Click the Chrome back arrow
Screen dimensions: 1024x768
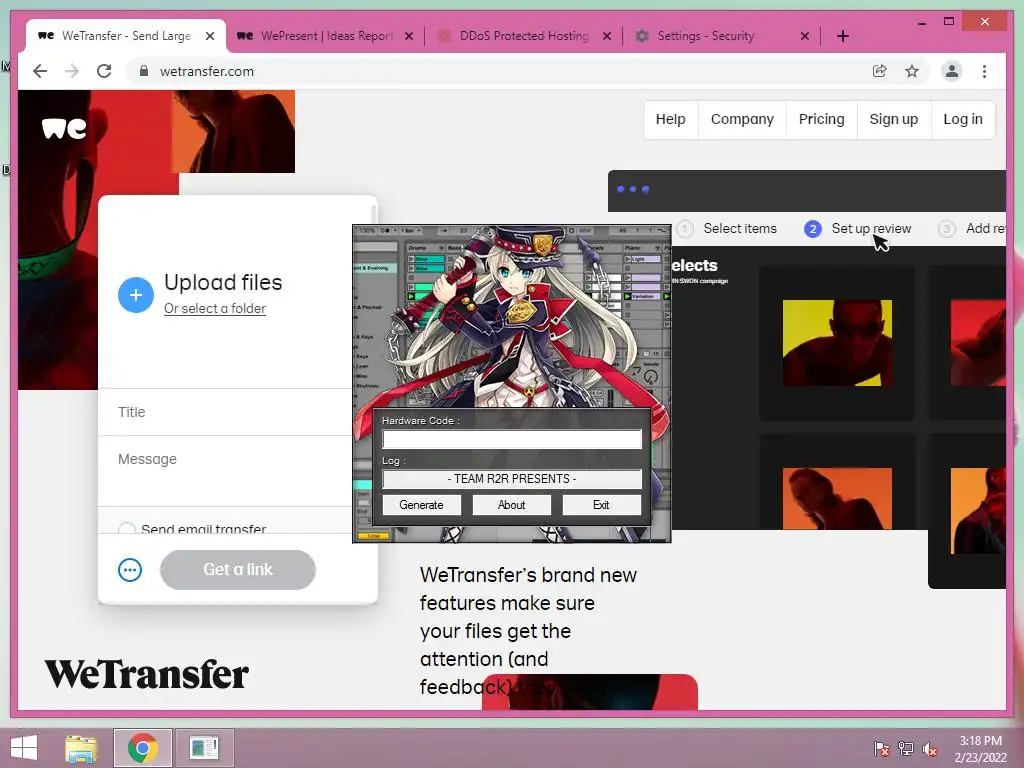pos(40,71)
